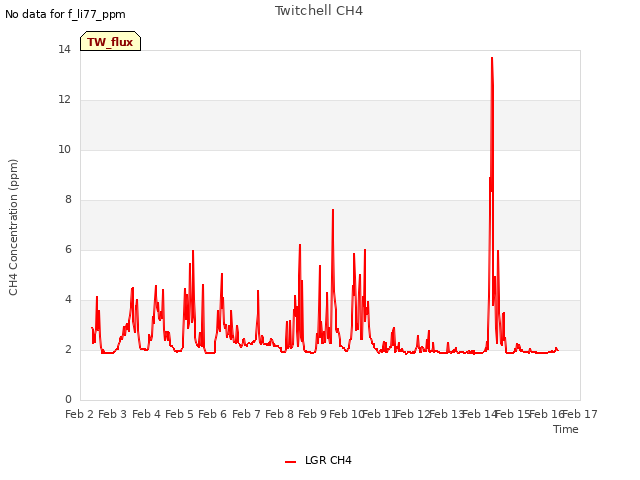The image size is (640, 480).
Task: Click the Feb 15 x-axis tick label
Action: (x=512, y=414)
